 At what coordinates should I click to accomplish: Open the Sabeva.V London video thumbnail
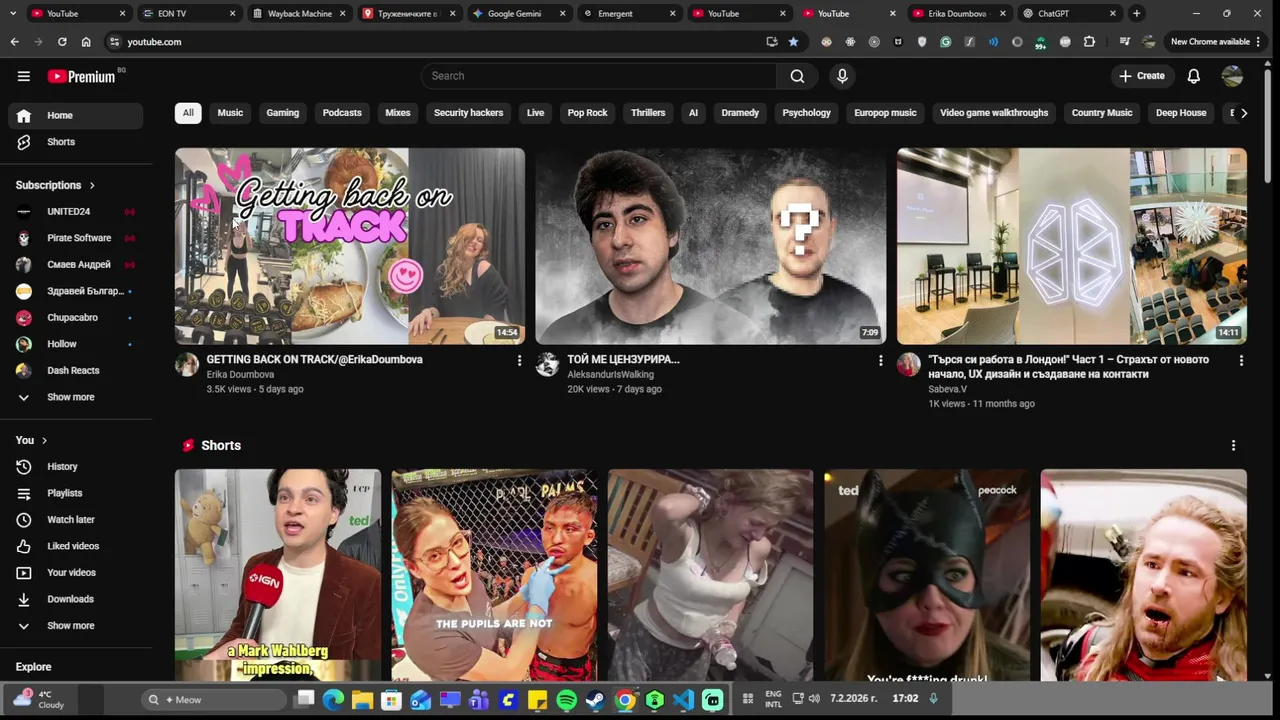(x=1072, y=246)
